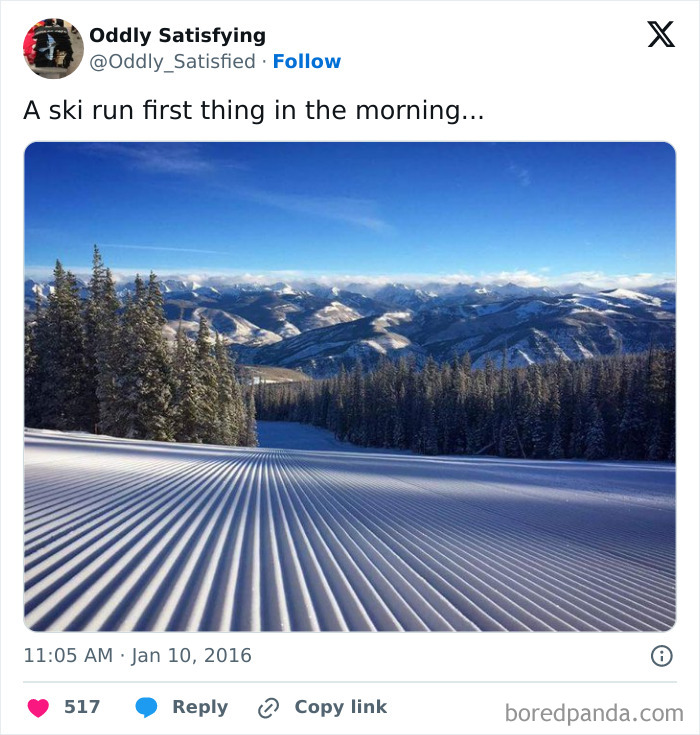Like the tweet with the heart icon
700x735 pixels.
tap(38, 708)
